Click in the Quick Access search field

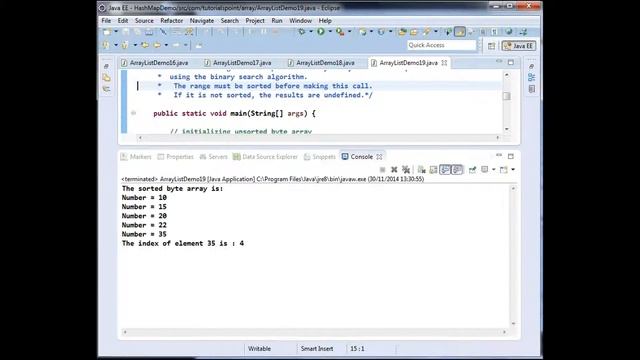point(442,45)
